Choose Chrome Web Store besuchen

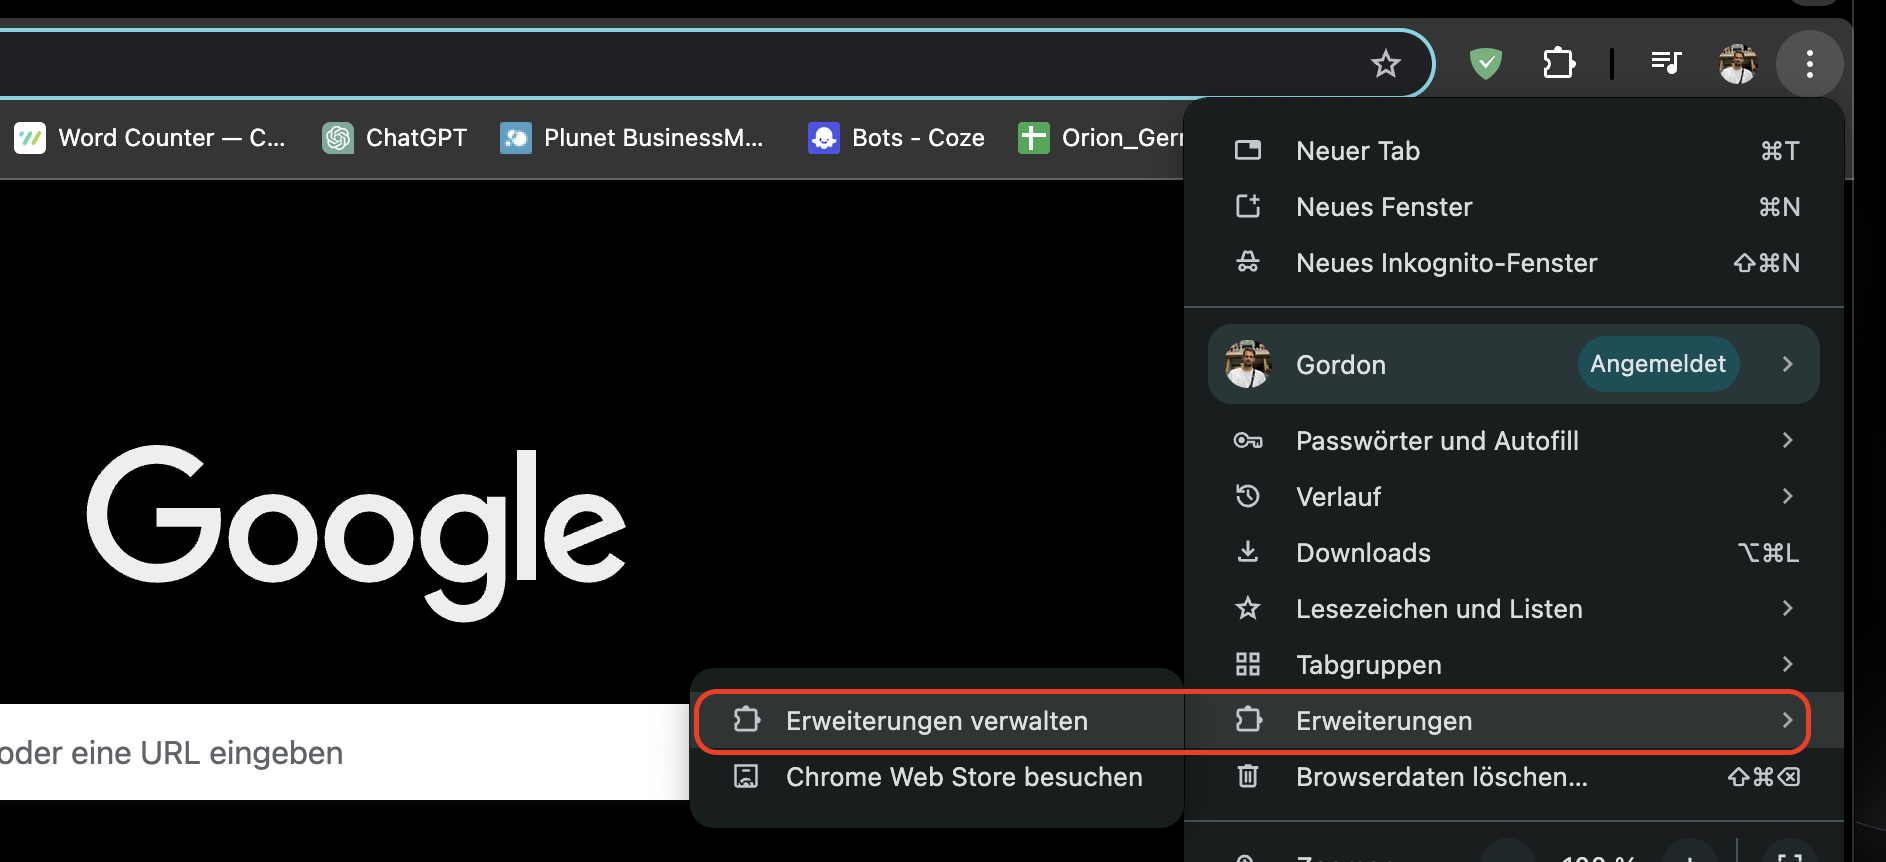[937, 777]
